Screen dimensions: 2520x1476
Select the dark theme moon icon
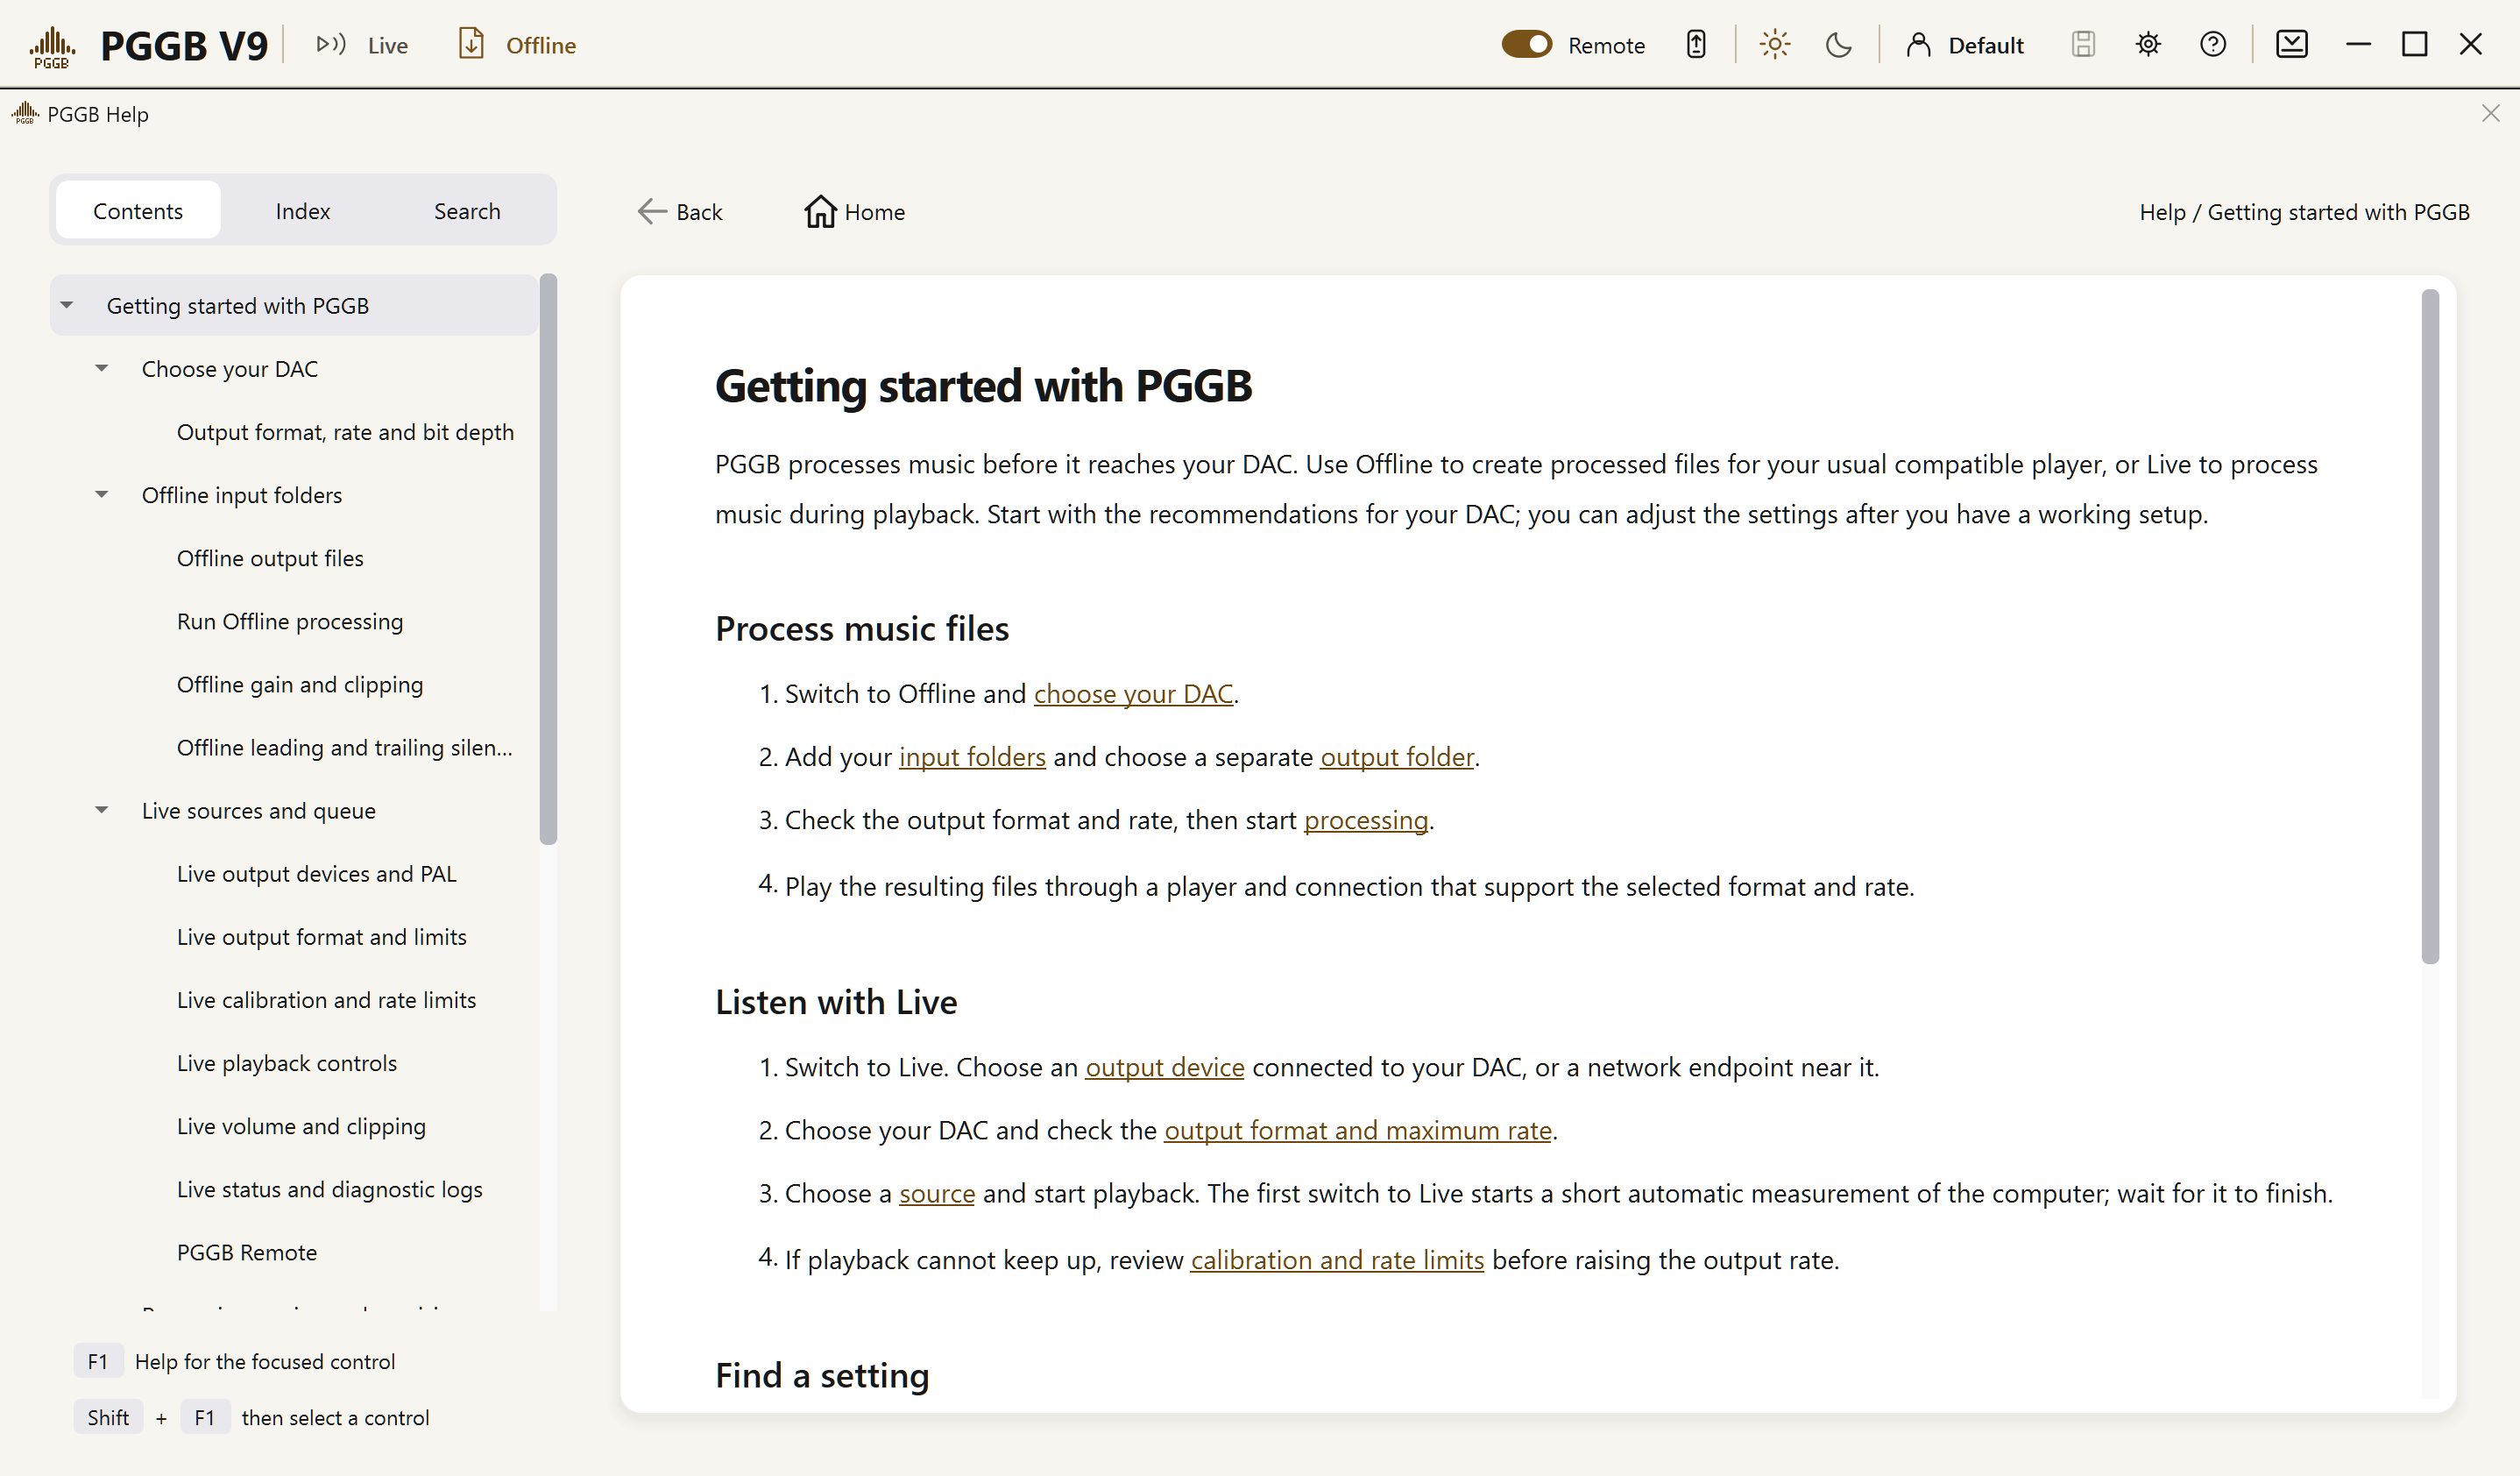[x=1838, y=45]
